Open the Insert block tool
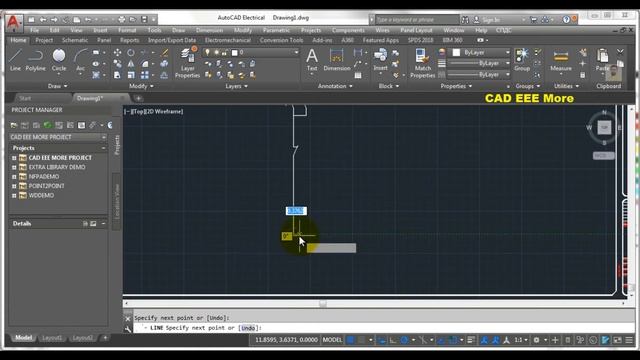Screen dimensions: 640x360 380,60
